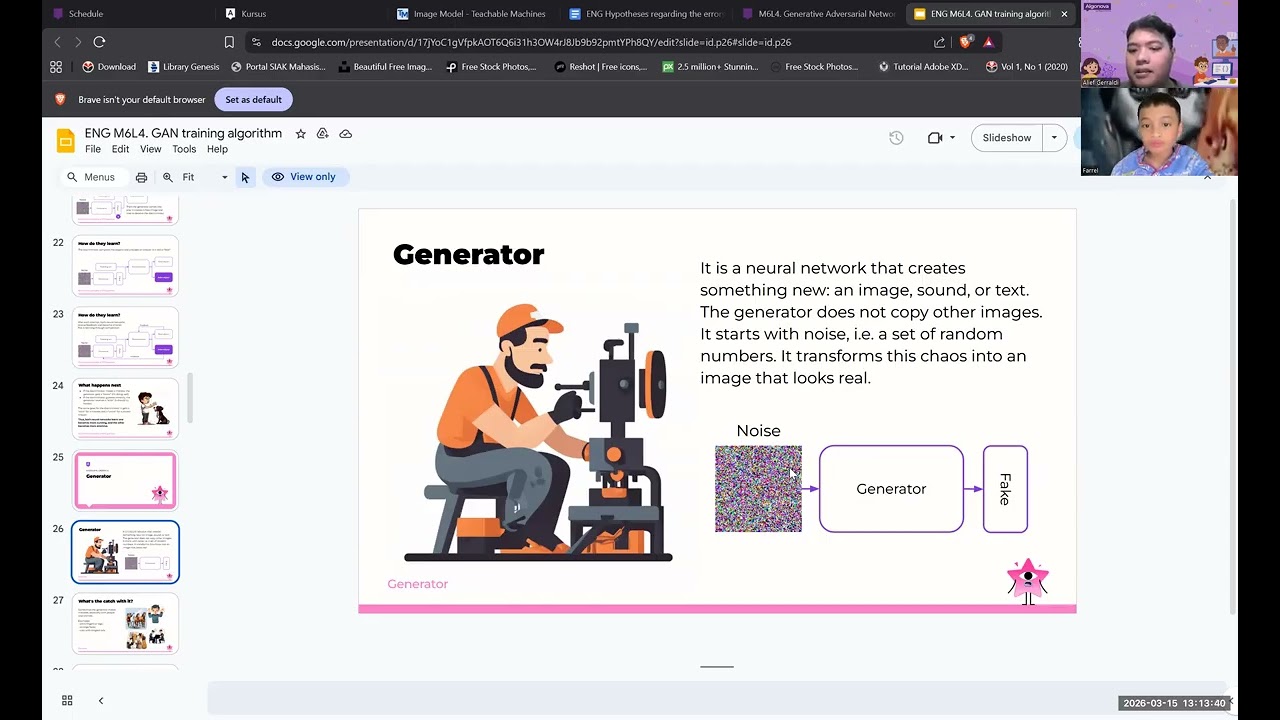Switch to the Image Model Teachable Machines tab

[x=473, y=14]
